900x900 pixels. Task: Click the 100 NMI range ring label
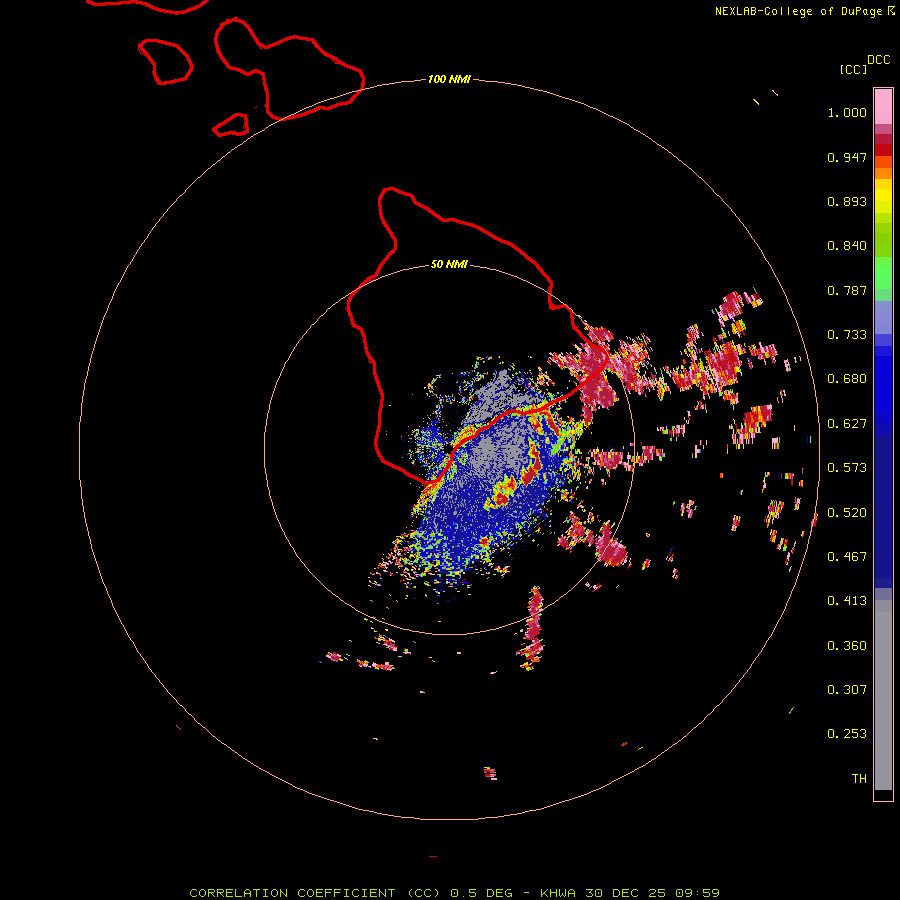[449, 79]
